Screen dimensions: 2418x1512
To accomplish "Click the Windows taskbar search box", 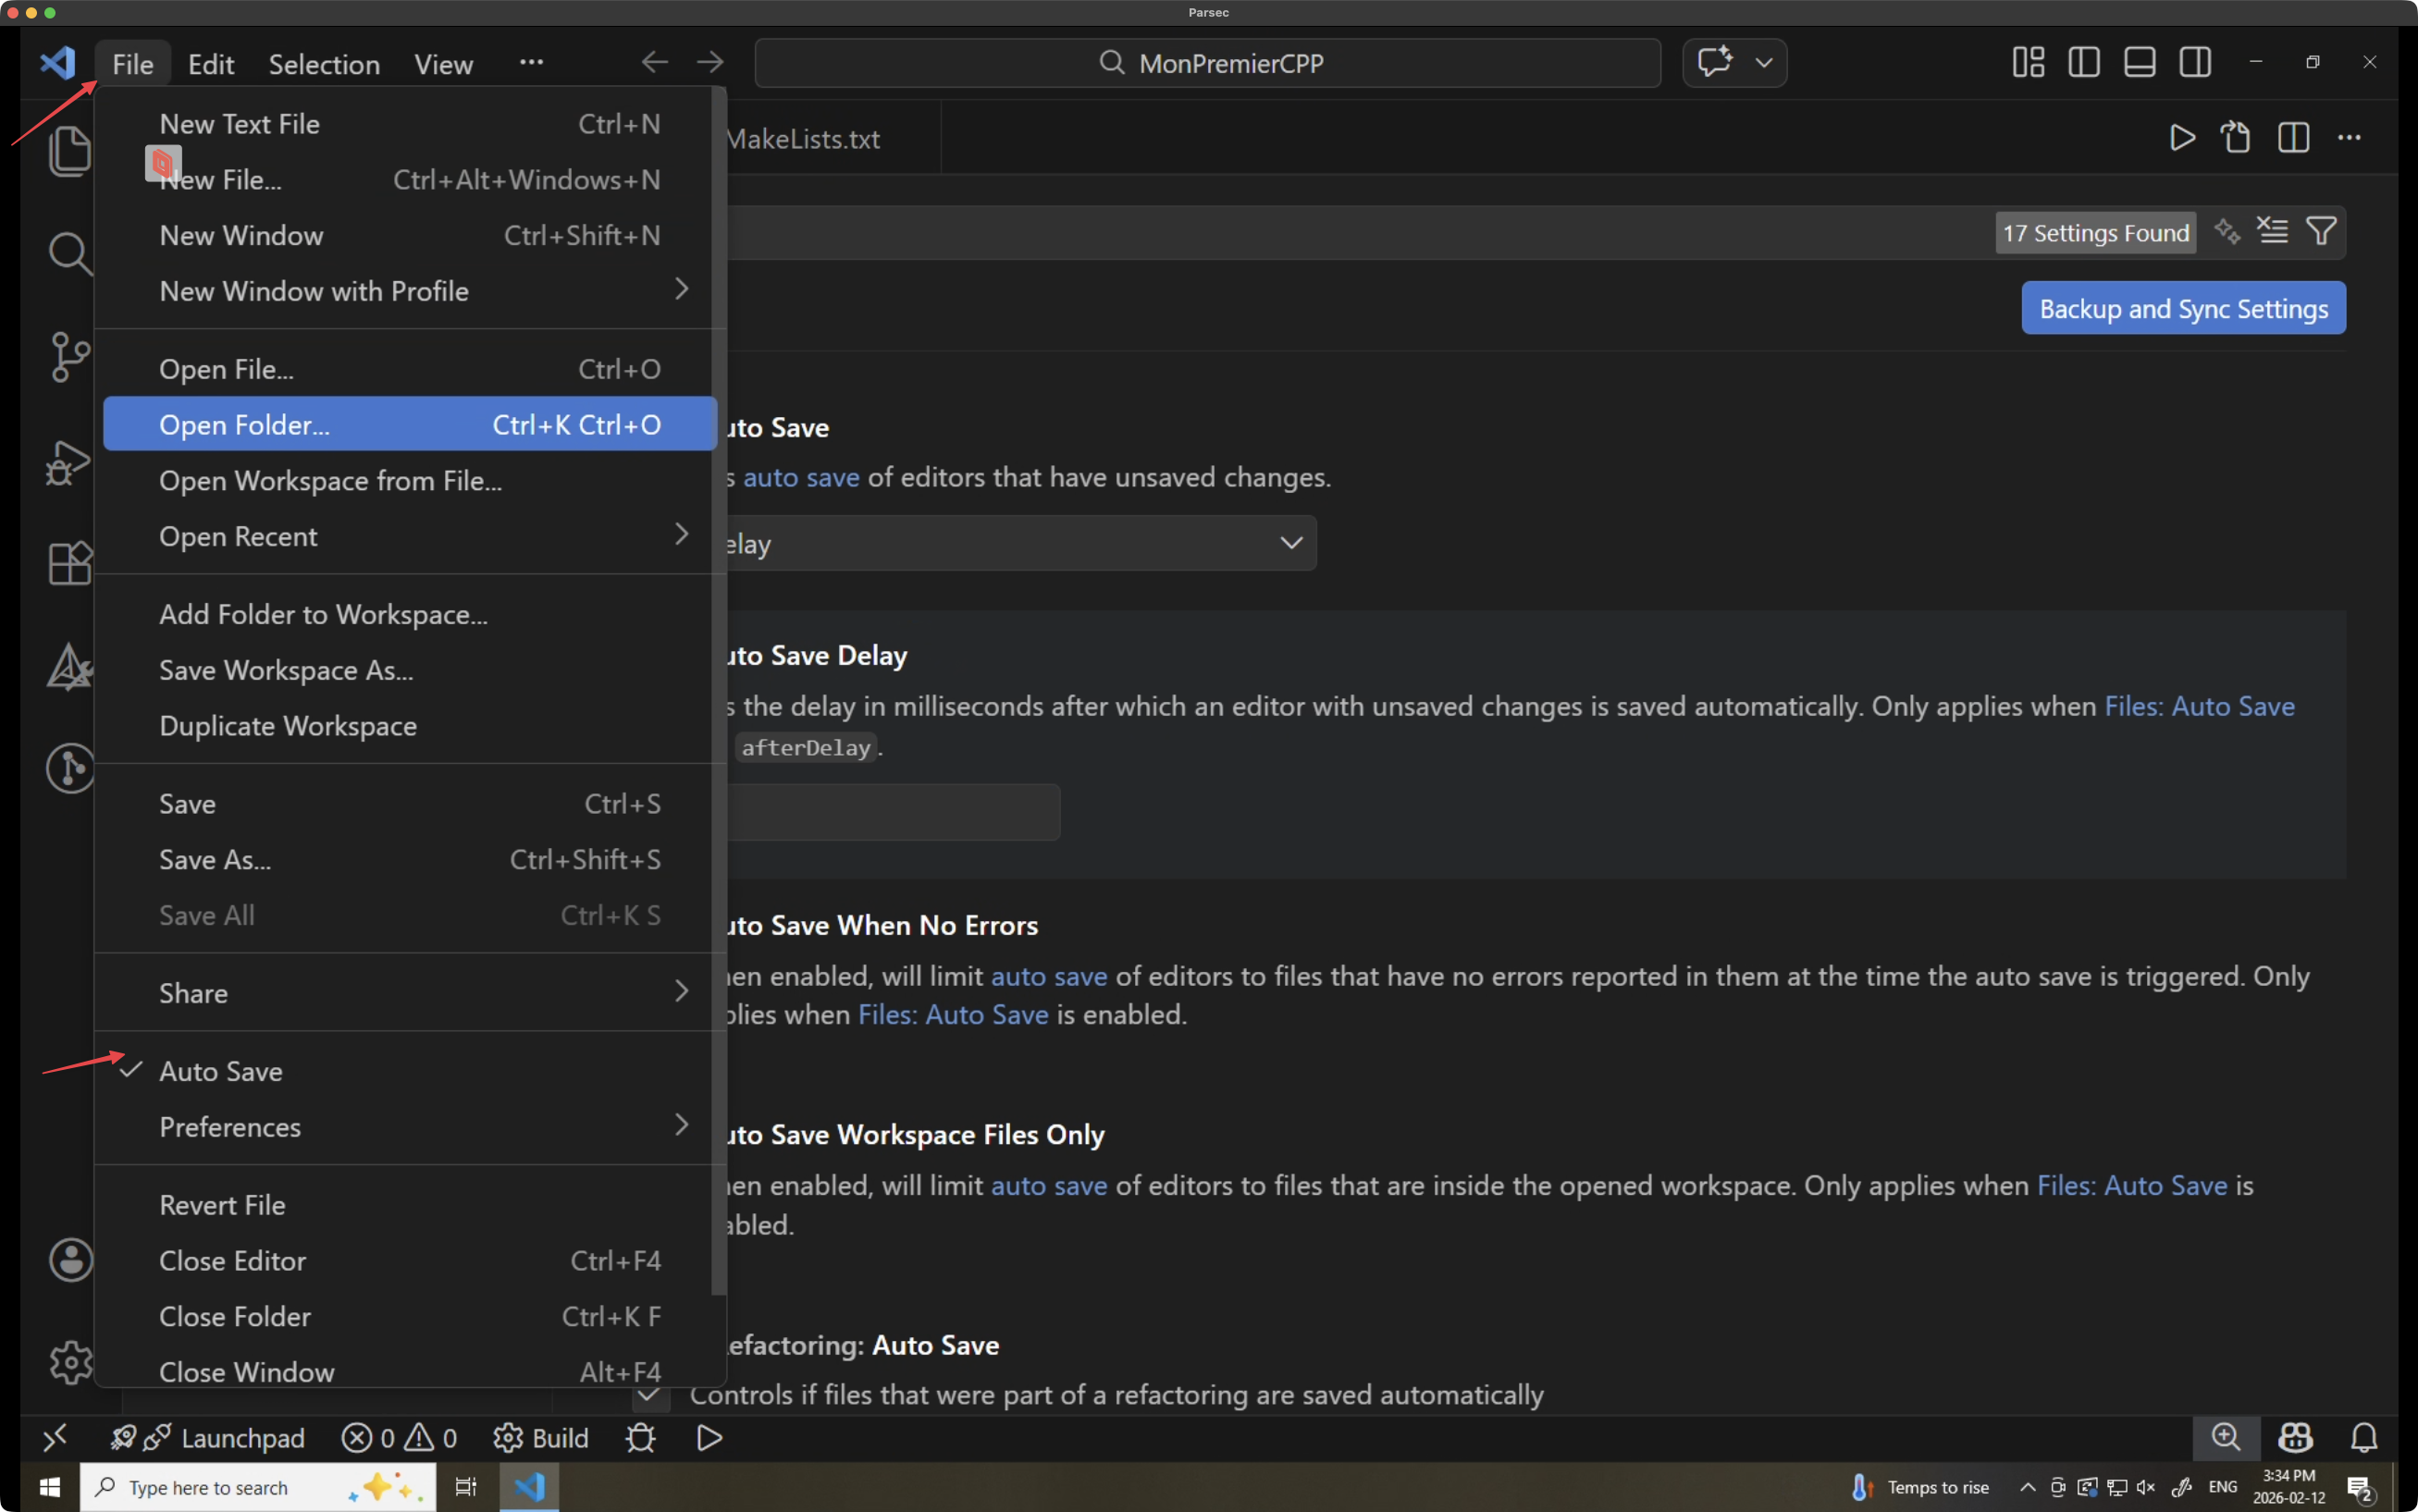I will pyautogui.click(x=258, y=1487).
